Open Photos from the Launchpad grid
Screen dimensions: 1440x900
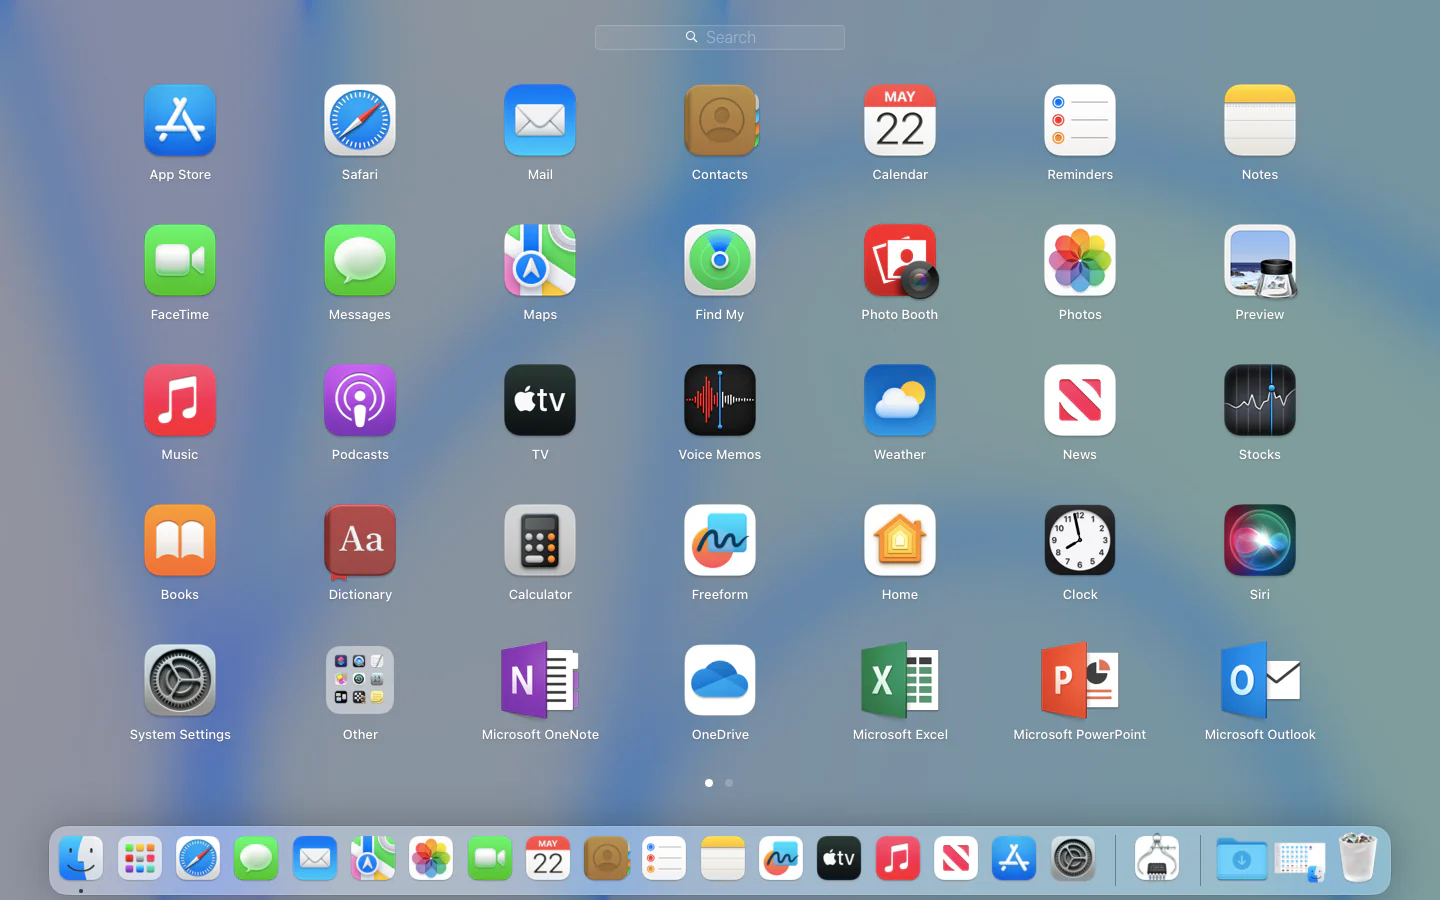pos(1080,261)
